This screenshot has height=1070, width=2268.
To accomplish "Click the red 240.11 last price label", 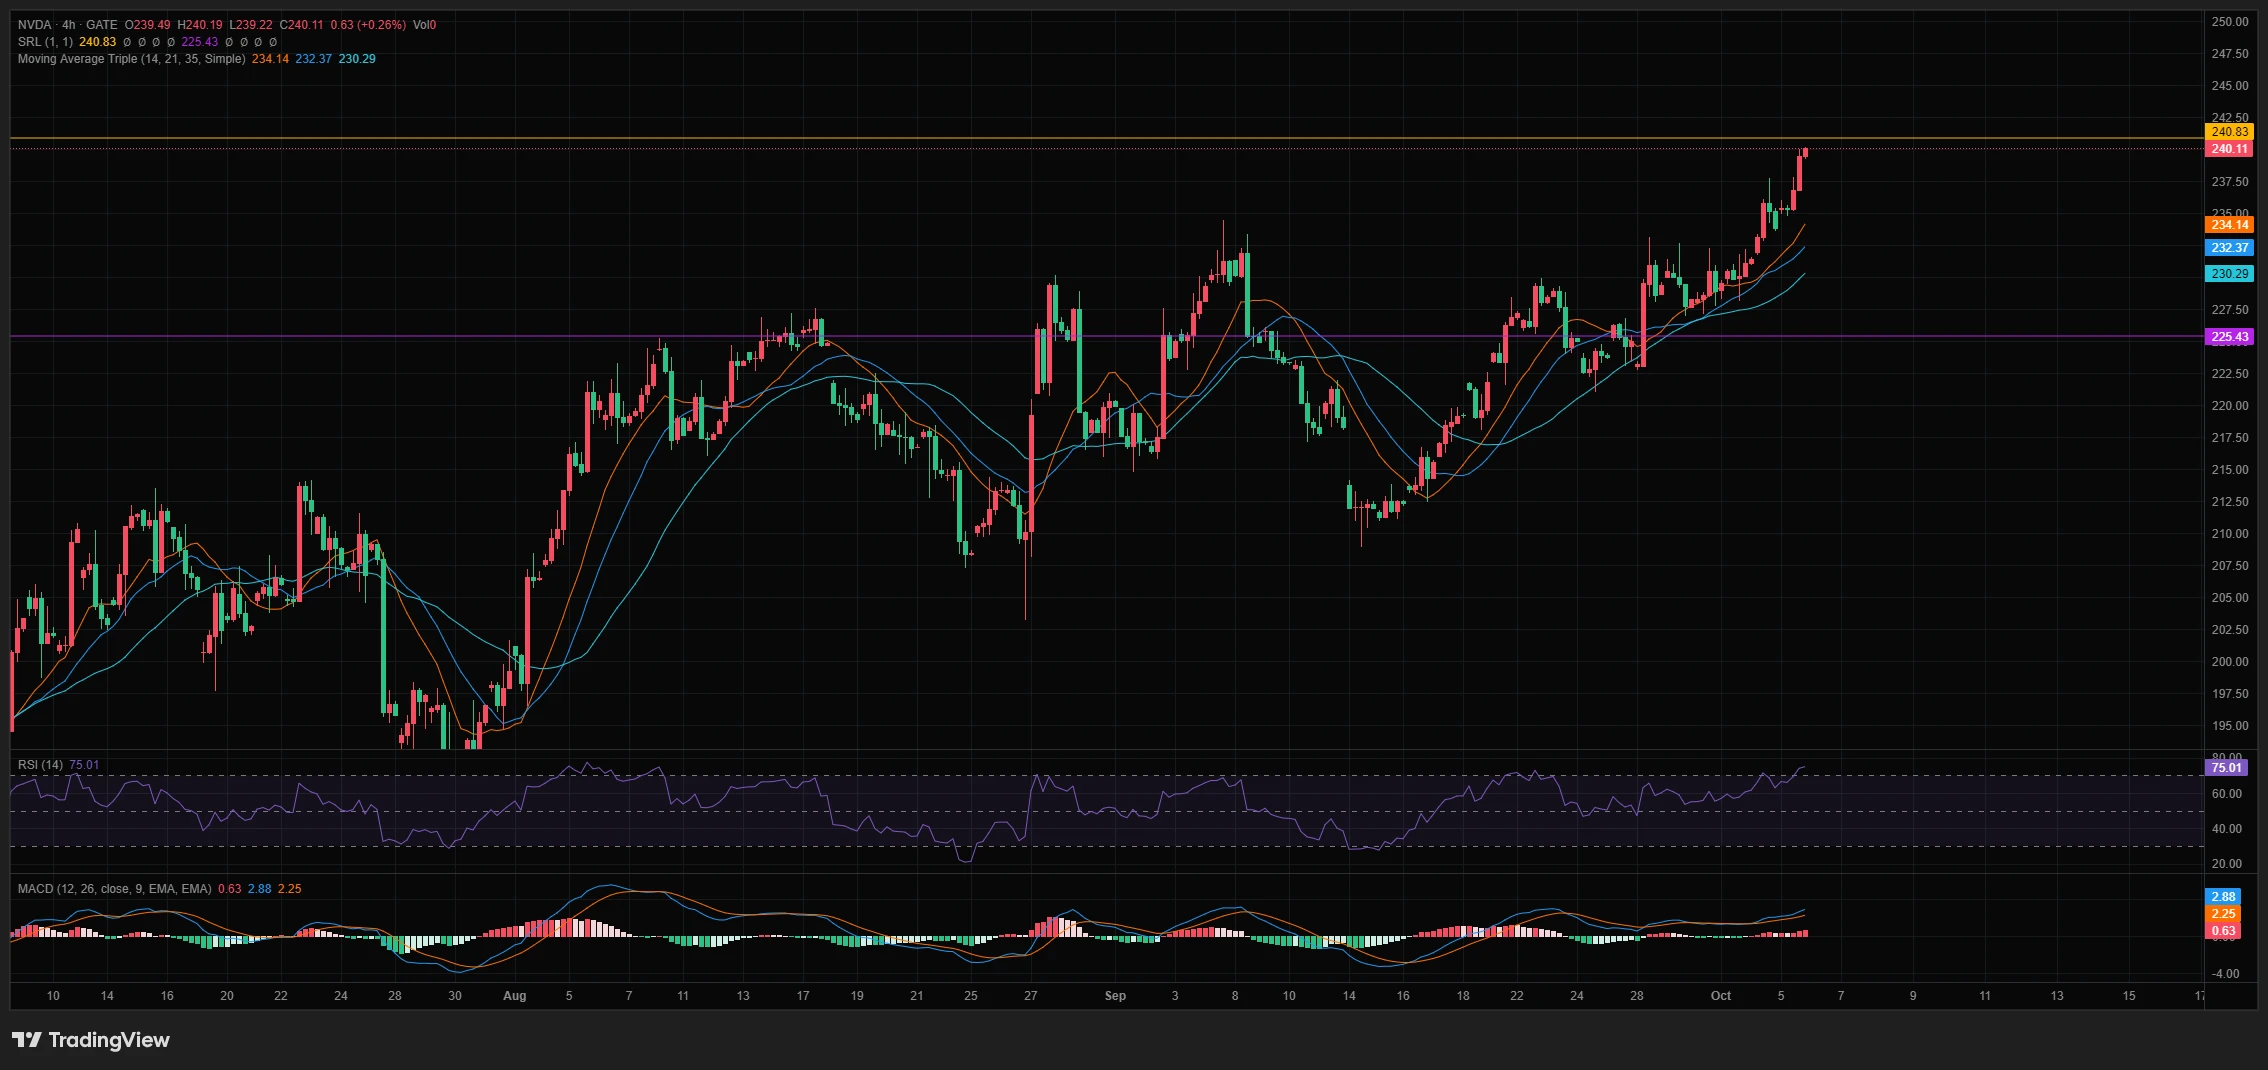I will pos(2229,149).
